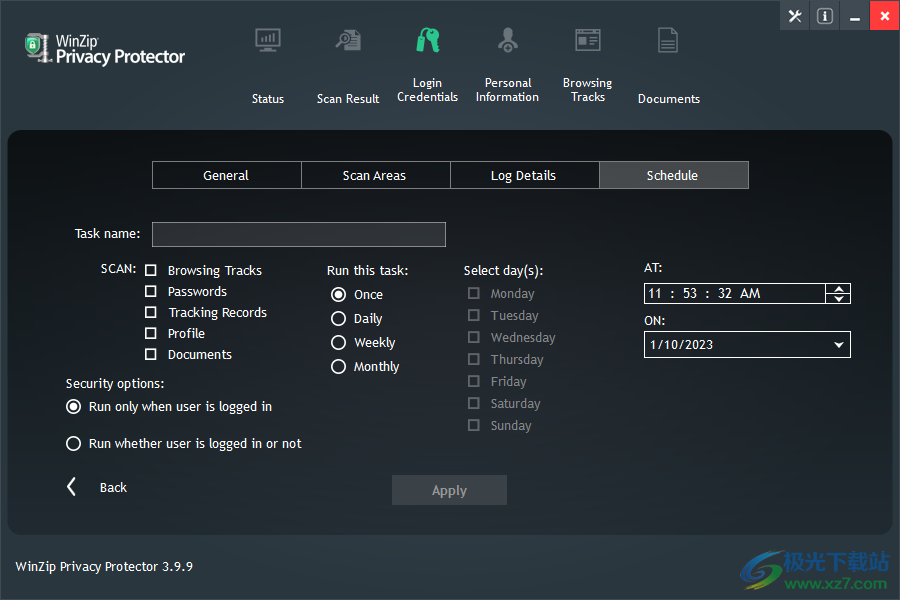900x600 pixels.
Task: Decrease time with down spinner arrow
Action: tap(839, 299)
